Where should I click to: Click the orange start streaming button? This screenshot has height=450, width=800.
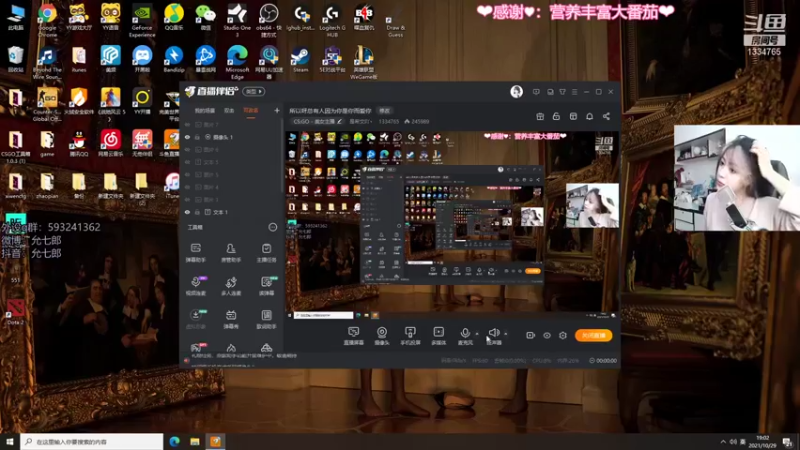click(x=593, y=335)
